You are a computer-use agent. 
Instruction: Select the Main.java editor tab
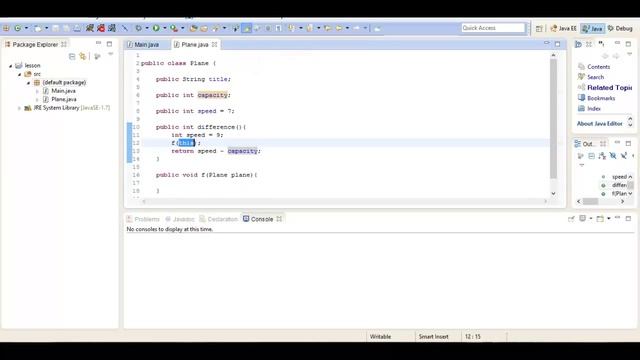[x=143, y=44]
